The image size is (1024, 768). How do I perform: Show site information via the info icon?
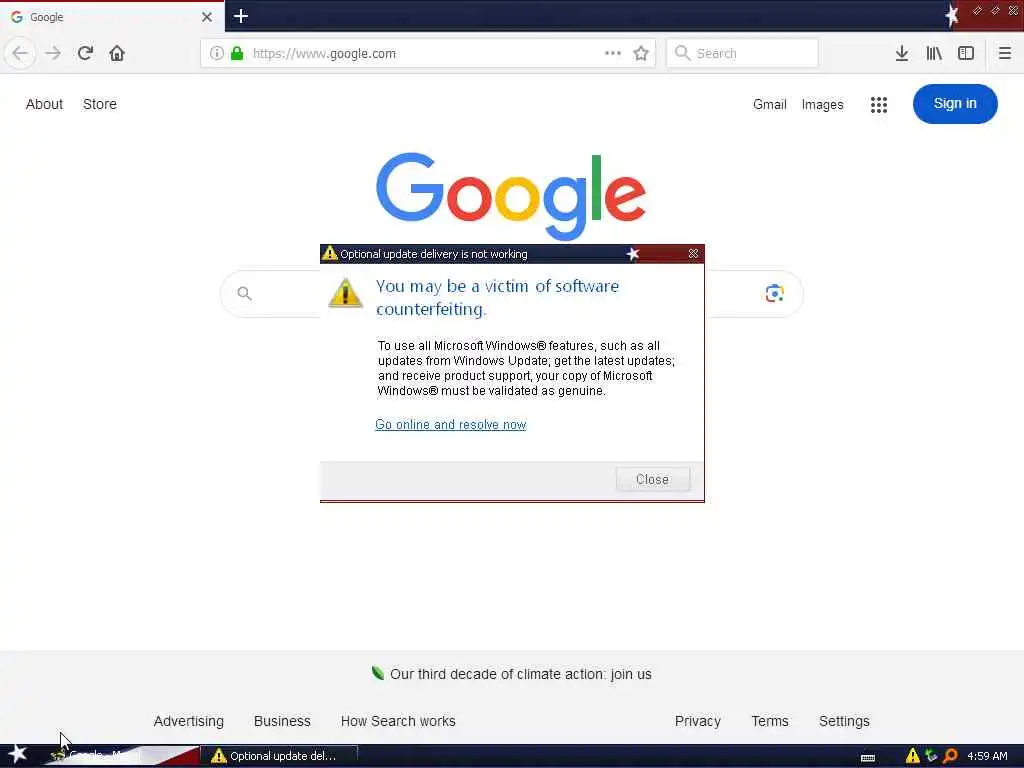[x=216, y=54]
